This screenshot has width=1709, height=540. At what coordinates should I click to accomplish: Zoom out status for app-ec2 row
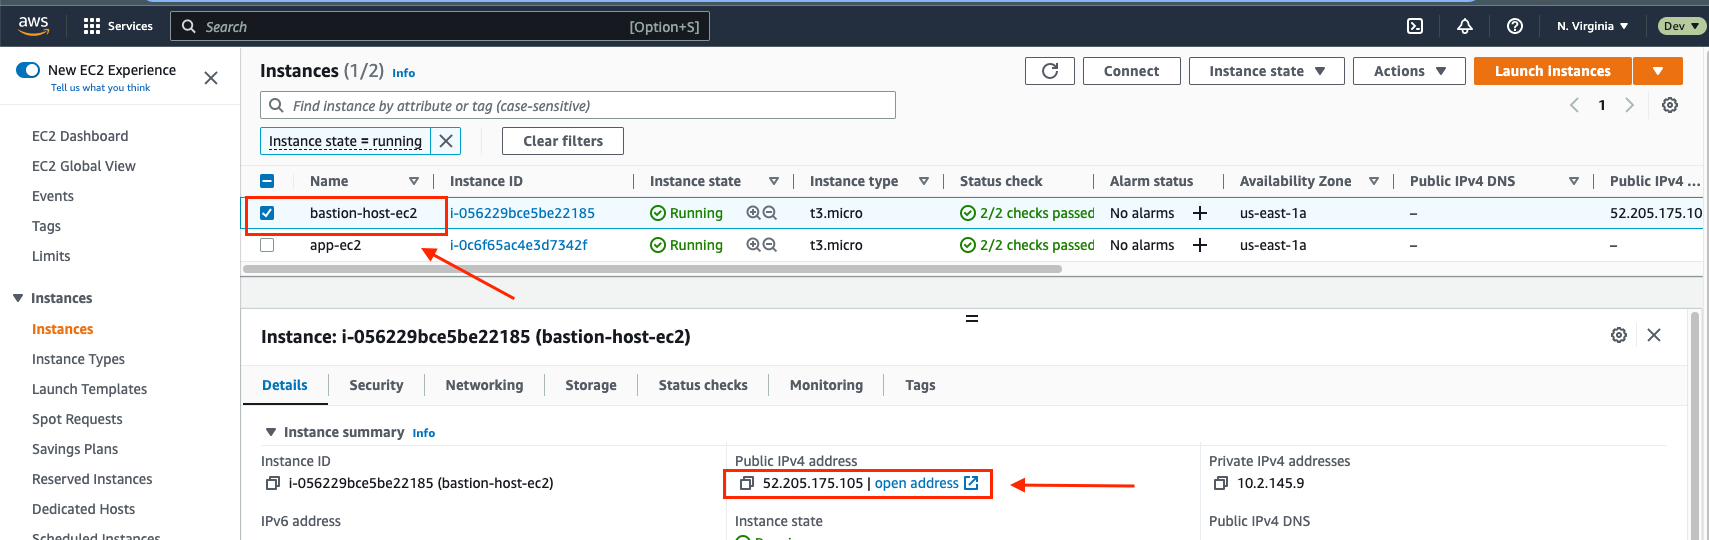coord(770,245)
